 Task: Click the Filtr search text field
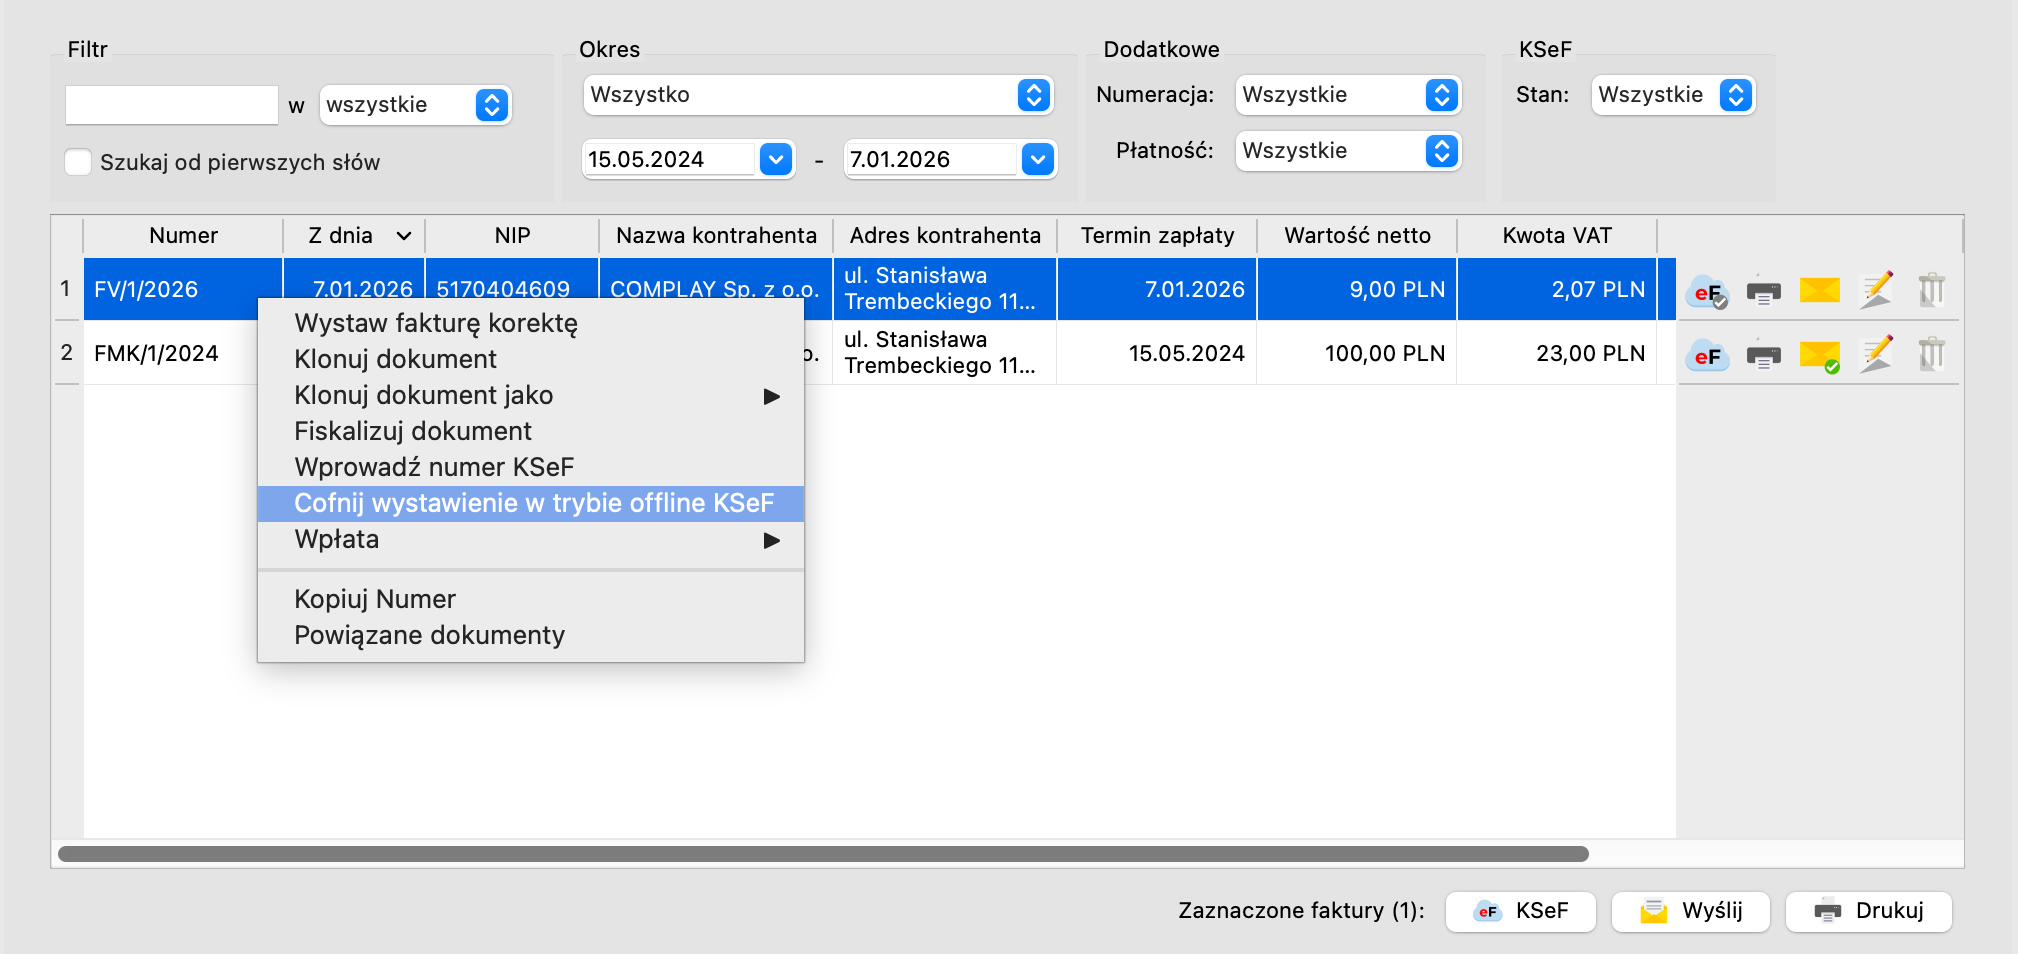coord(171,105)
